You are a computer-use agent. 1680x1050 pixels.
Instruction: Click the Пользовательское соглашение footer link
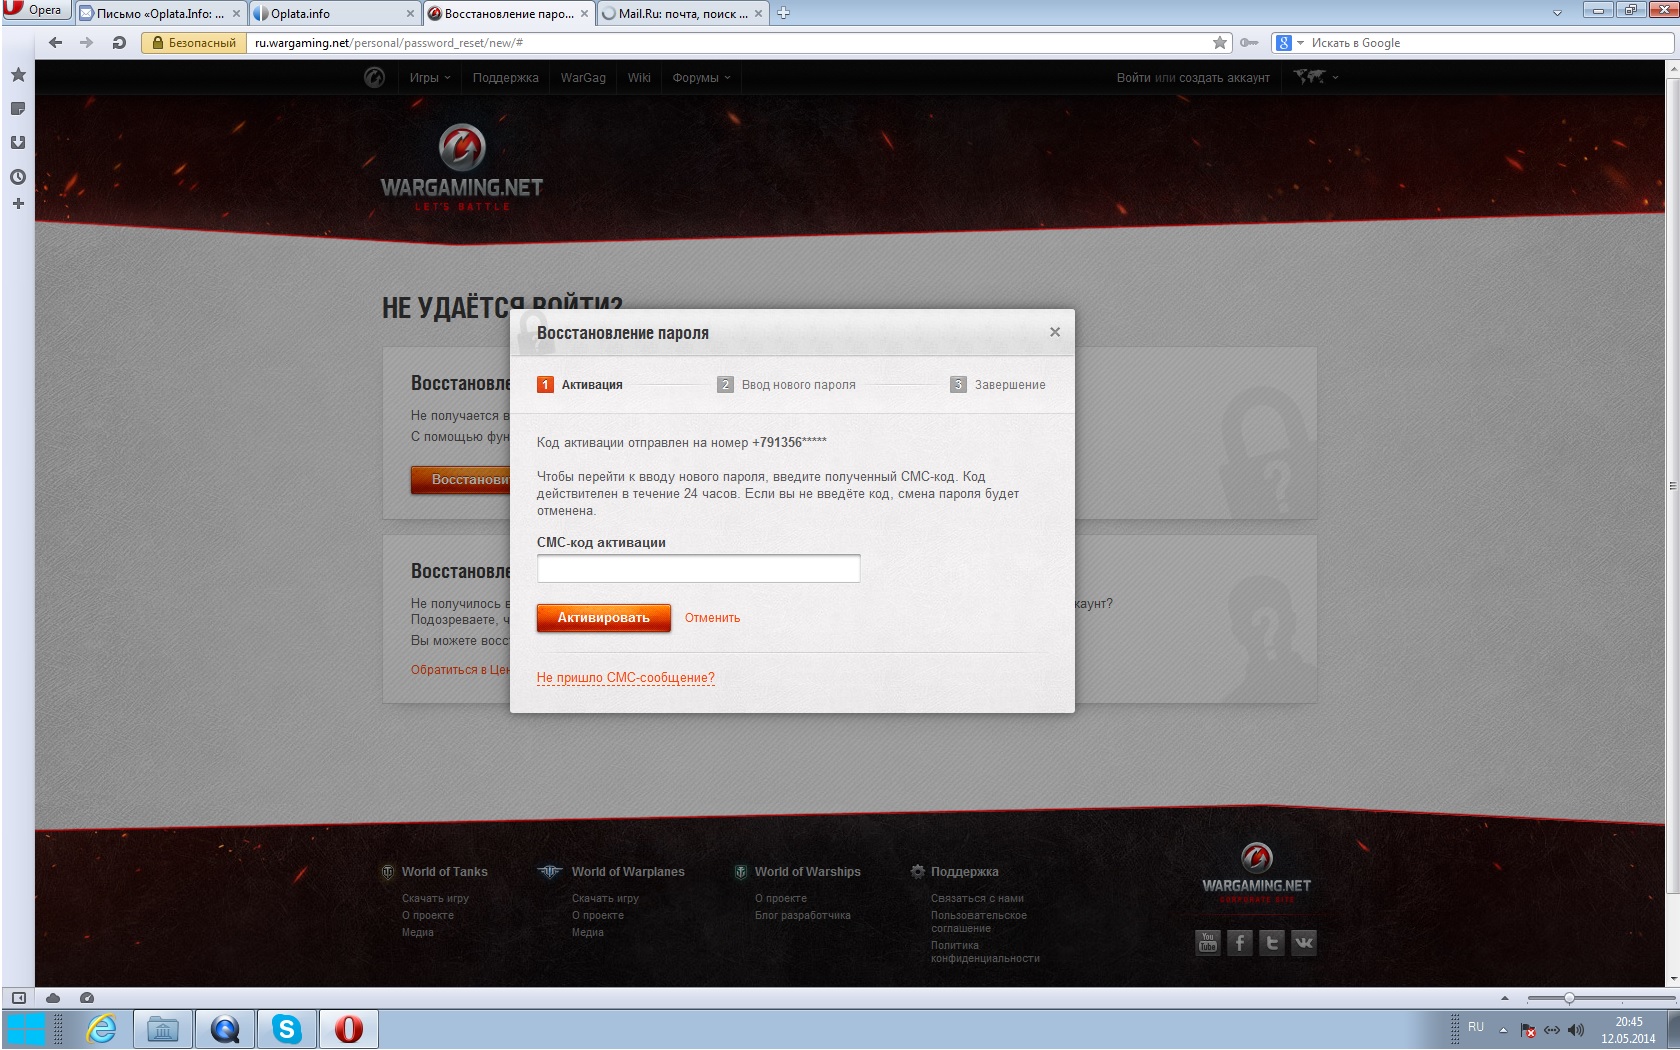coord(978,922)
